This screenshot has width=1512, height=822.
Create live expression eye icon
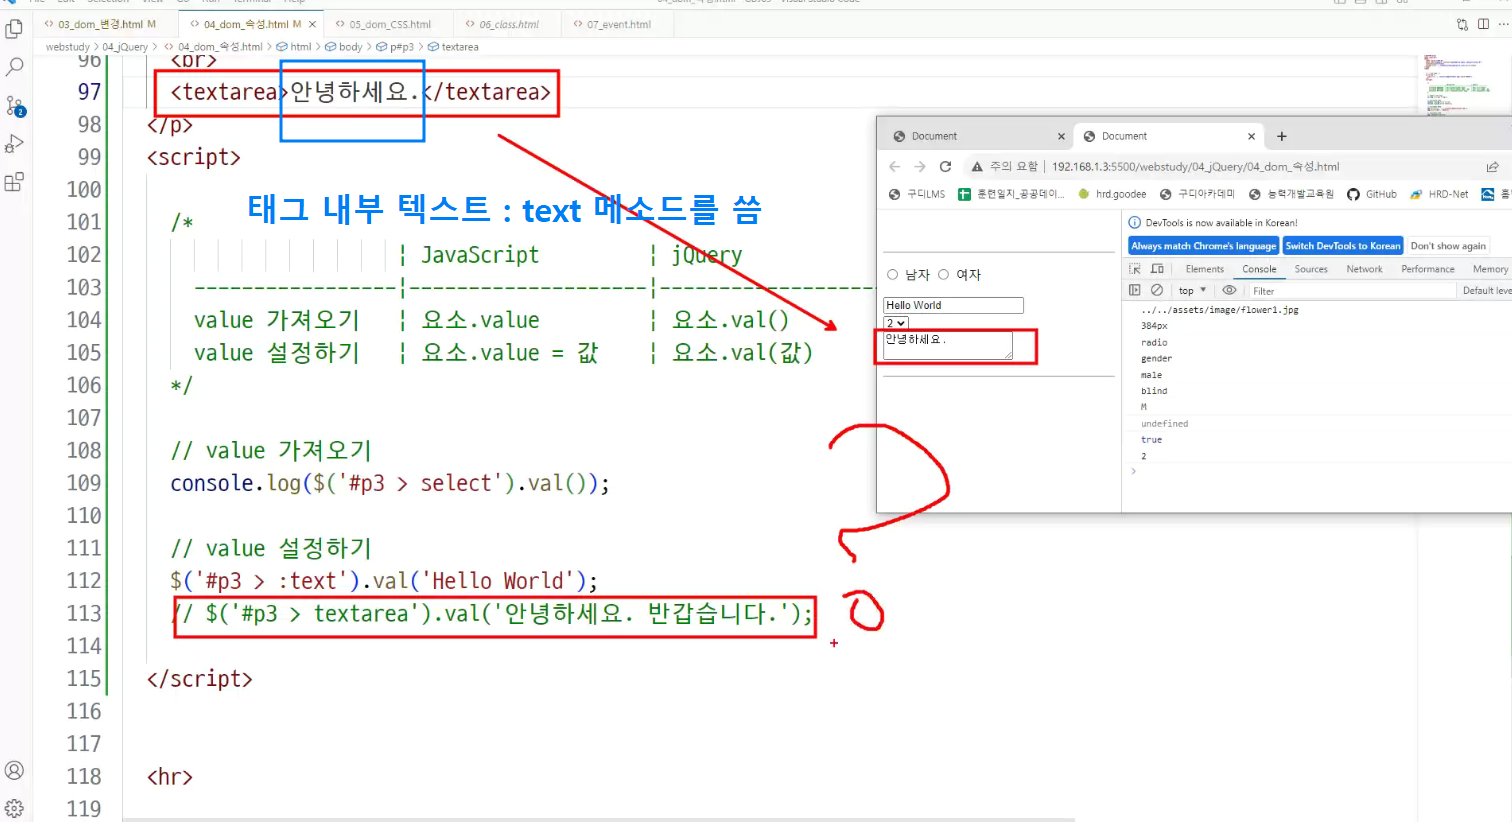tap(1230, 290)
